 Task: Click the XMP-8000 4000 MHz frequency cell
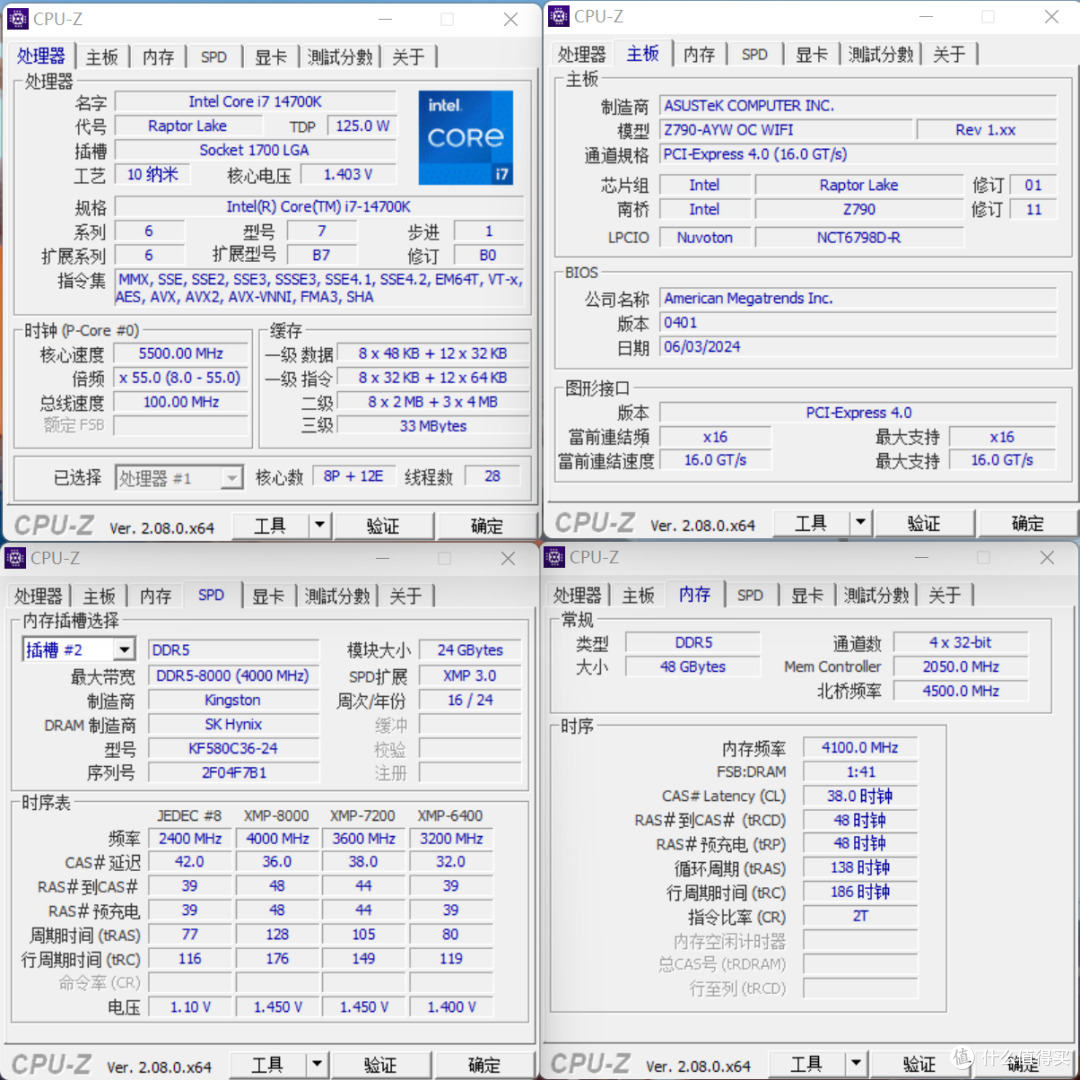tap(277, 838)
